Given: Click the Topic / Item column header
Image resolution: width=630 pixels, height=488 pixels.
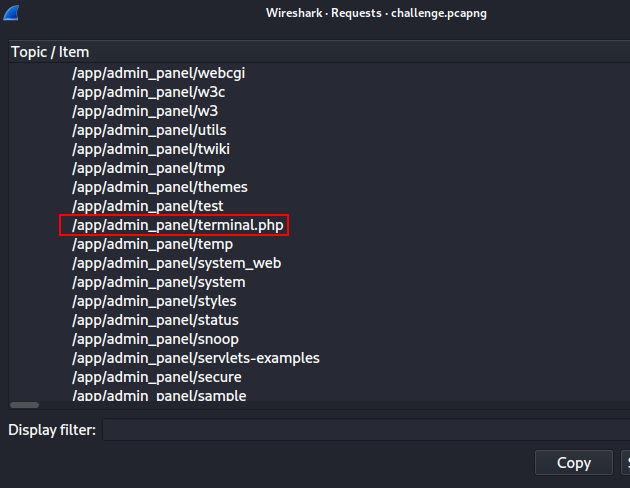Looking at the screenshot, I should pos(57,51).
